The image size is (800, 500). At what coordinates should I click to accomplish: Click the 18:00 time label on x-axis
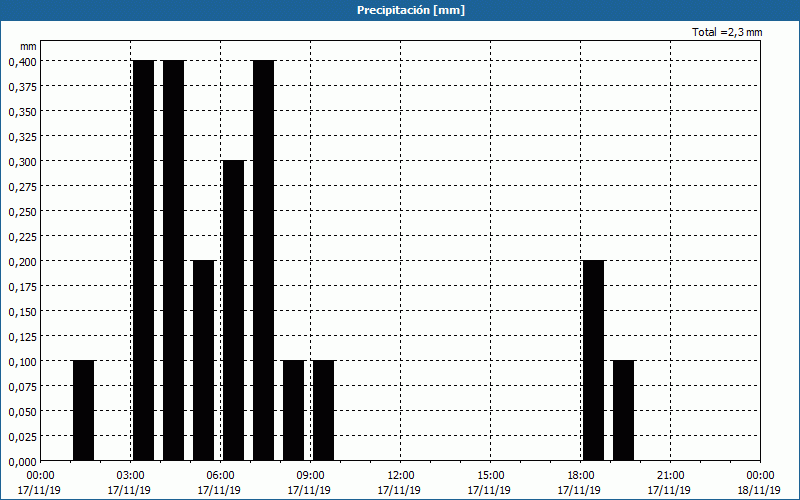[581, 476]
